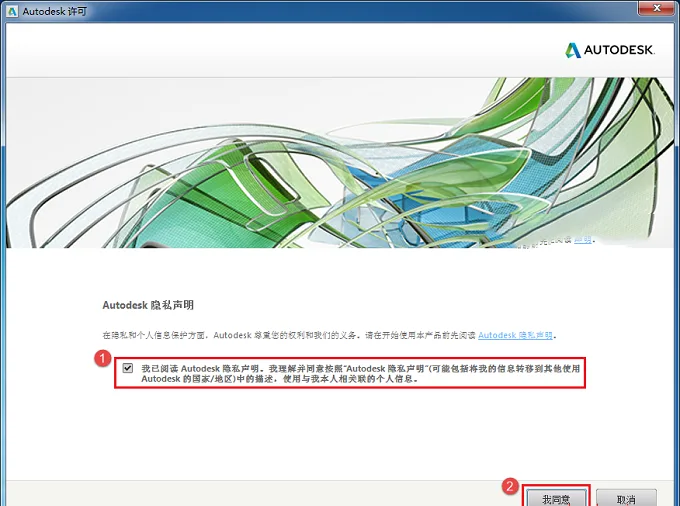The image size is (680, 506).
Task: Click the privacy agreement text starting 我已阅读 Autodesk
Action: point(360,373)
